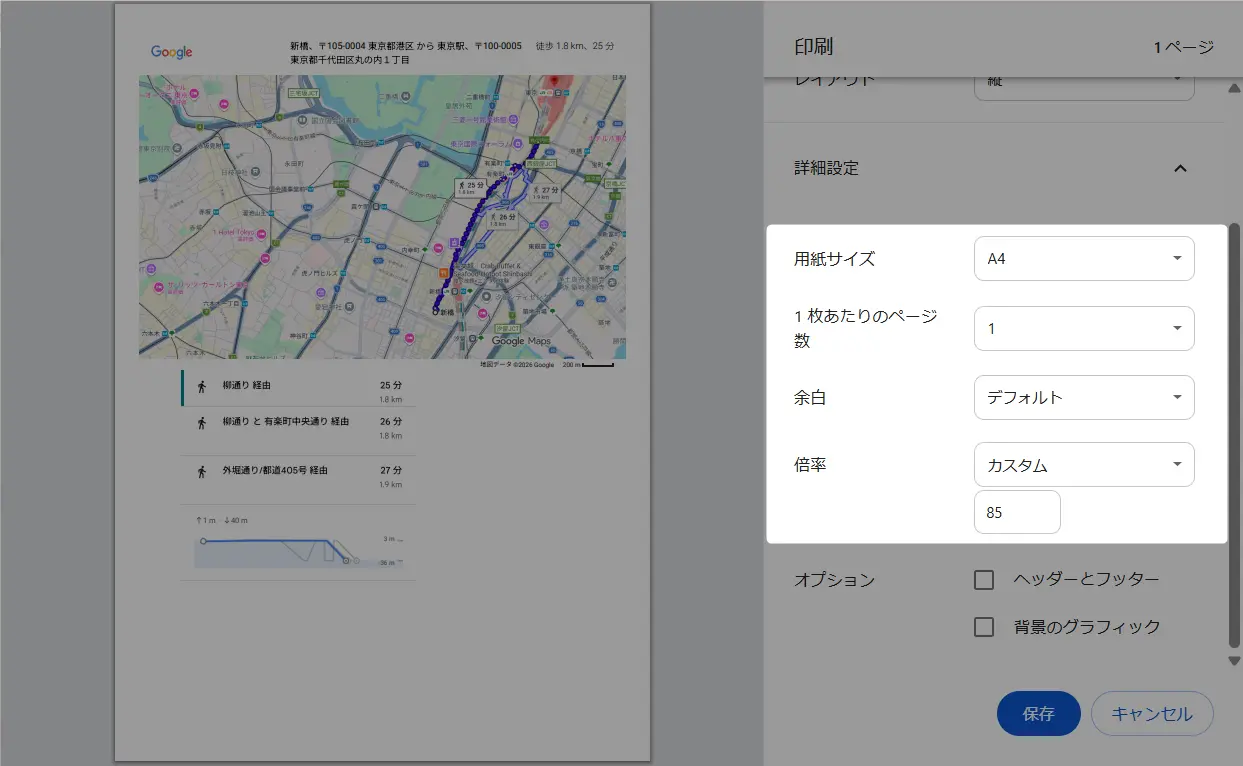Click the map image in the print preview
This screenshot has height=766, width=1243.
pyautogui.click(x=382, y=216)
